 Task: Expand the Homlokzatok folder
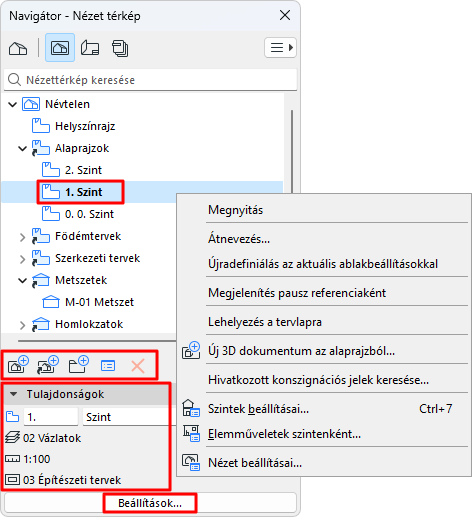pos(22,325)
